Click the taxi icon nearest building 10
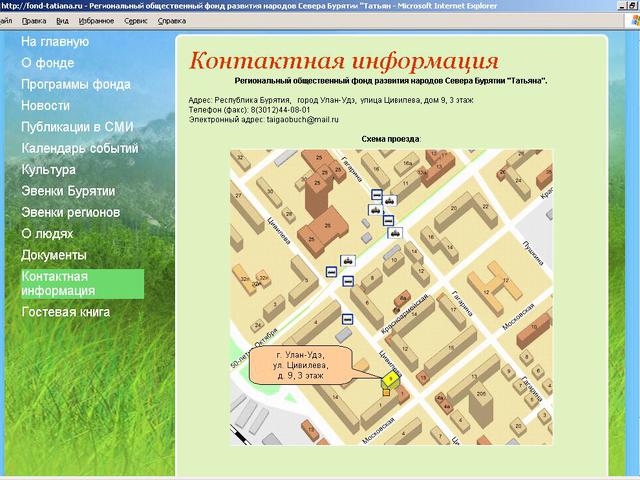Image resolution: width=640 pixels, height=480 pixels. click(x=394, y=233)
